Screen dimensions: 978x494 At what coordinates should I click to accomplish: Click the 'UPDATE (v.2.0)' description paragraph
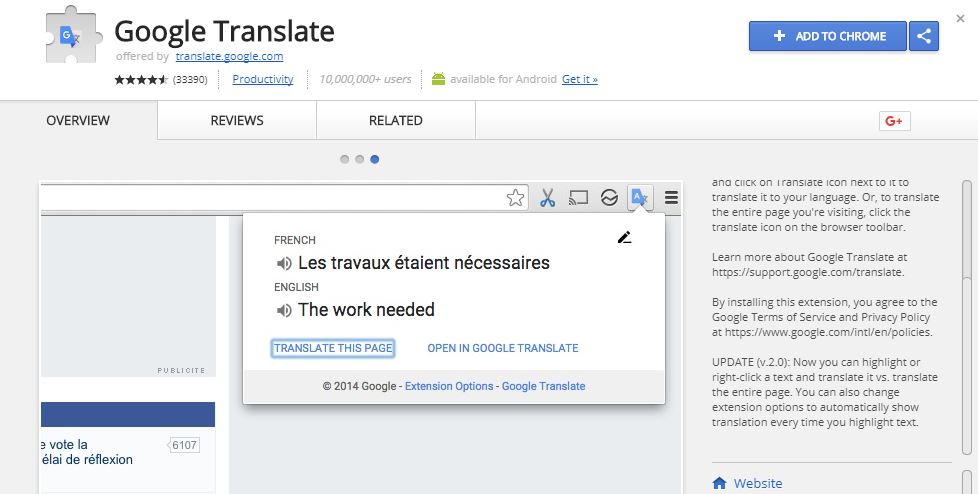(x=825, y=392)
